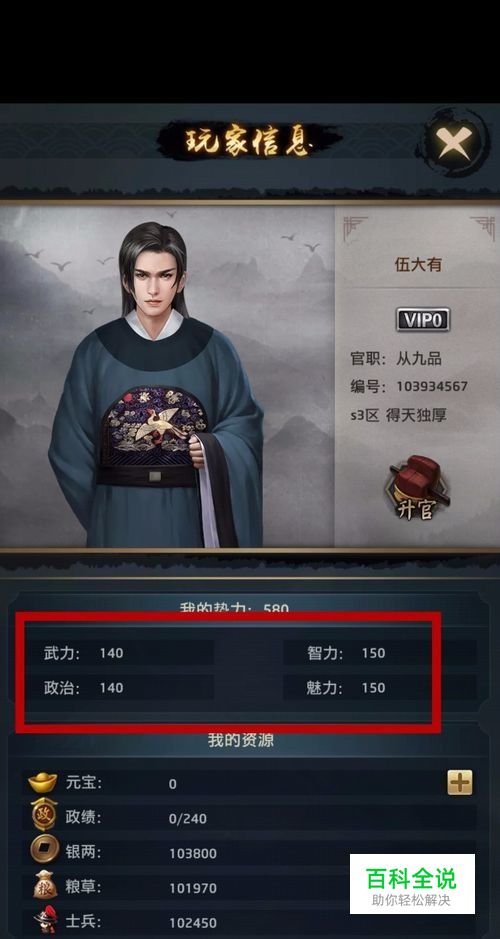Tap the 银两 copper coin icon
Screen dimensions: 500x939
44,852
